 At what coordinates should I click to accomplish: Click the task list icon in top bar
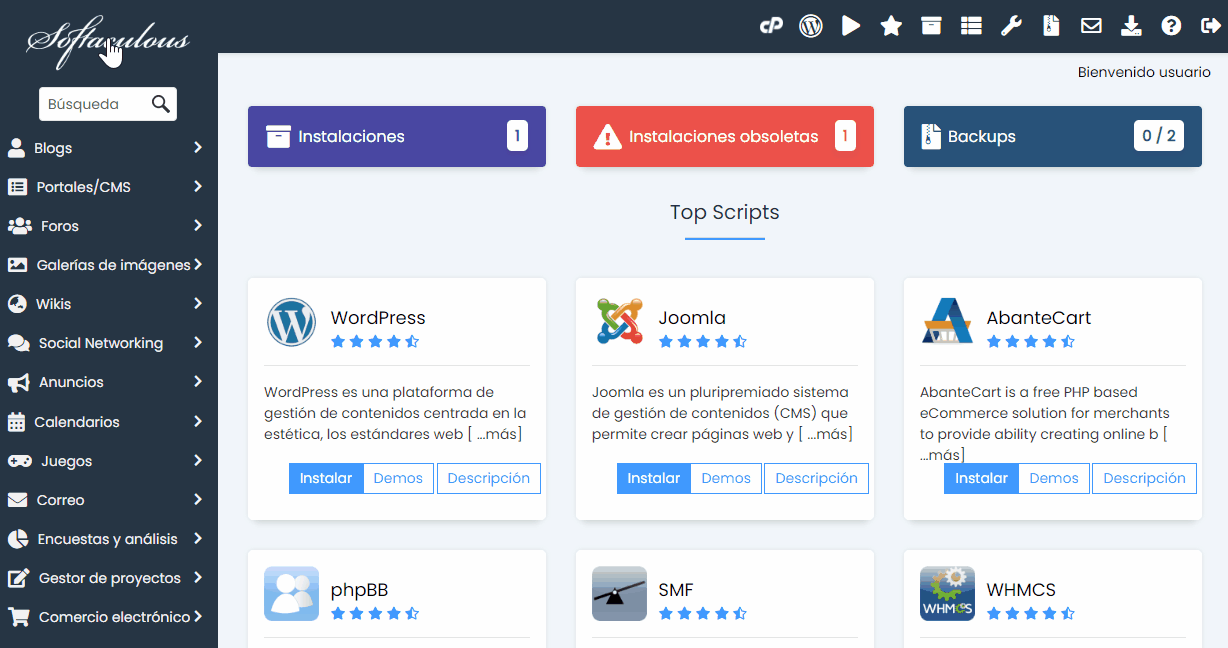click(971, 26)
